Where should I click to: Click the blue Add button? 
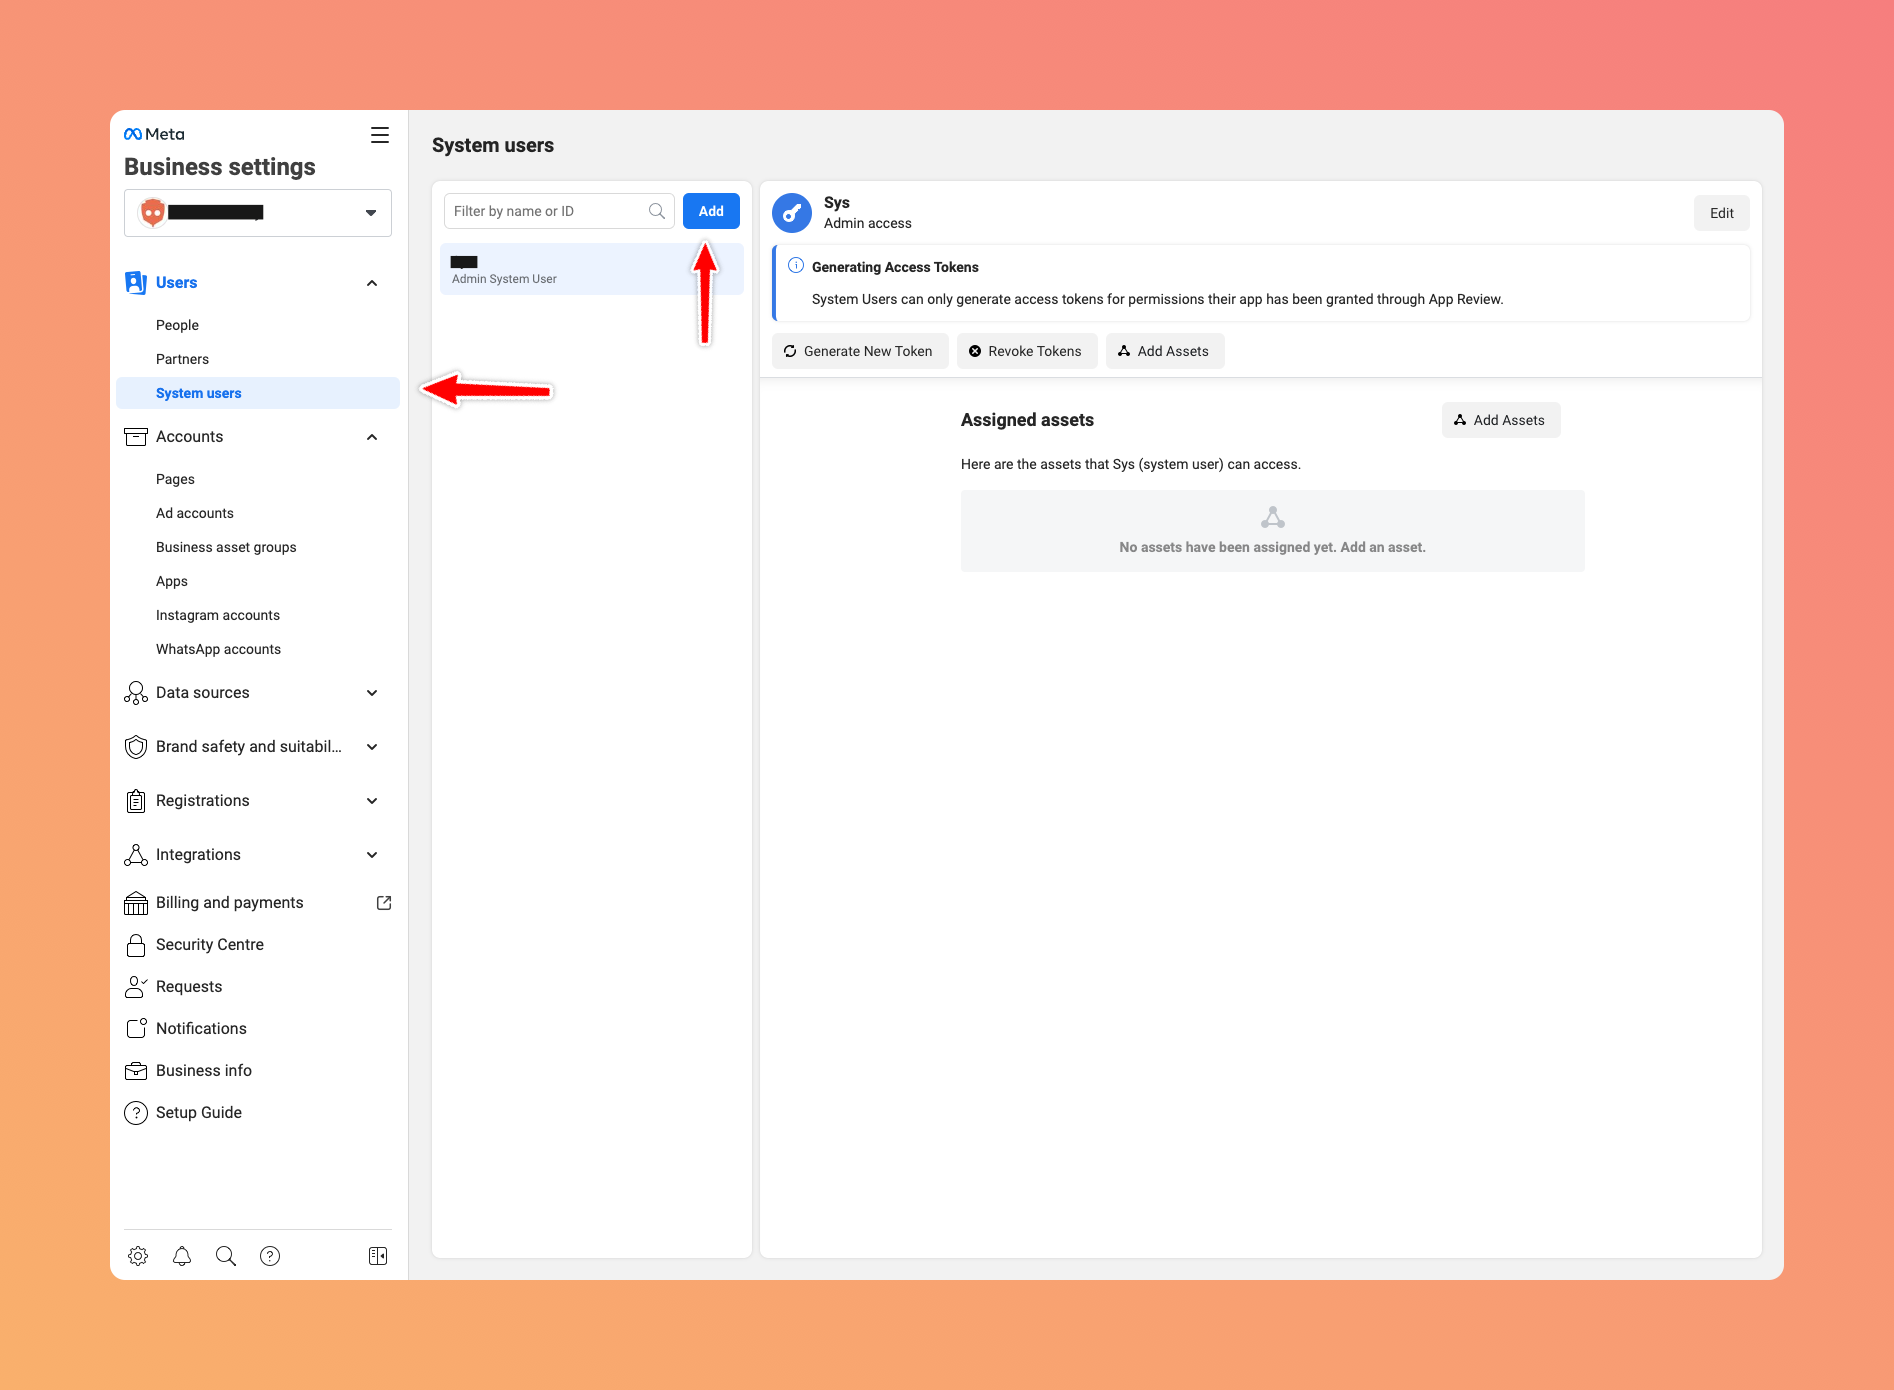711,211
